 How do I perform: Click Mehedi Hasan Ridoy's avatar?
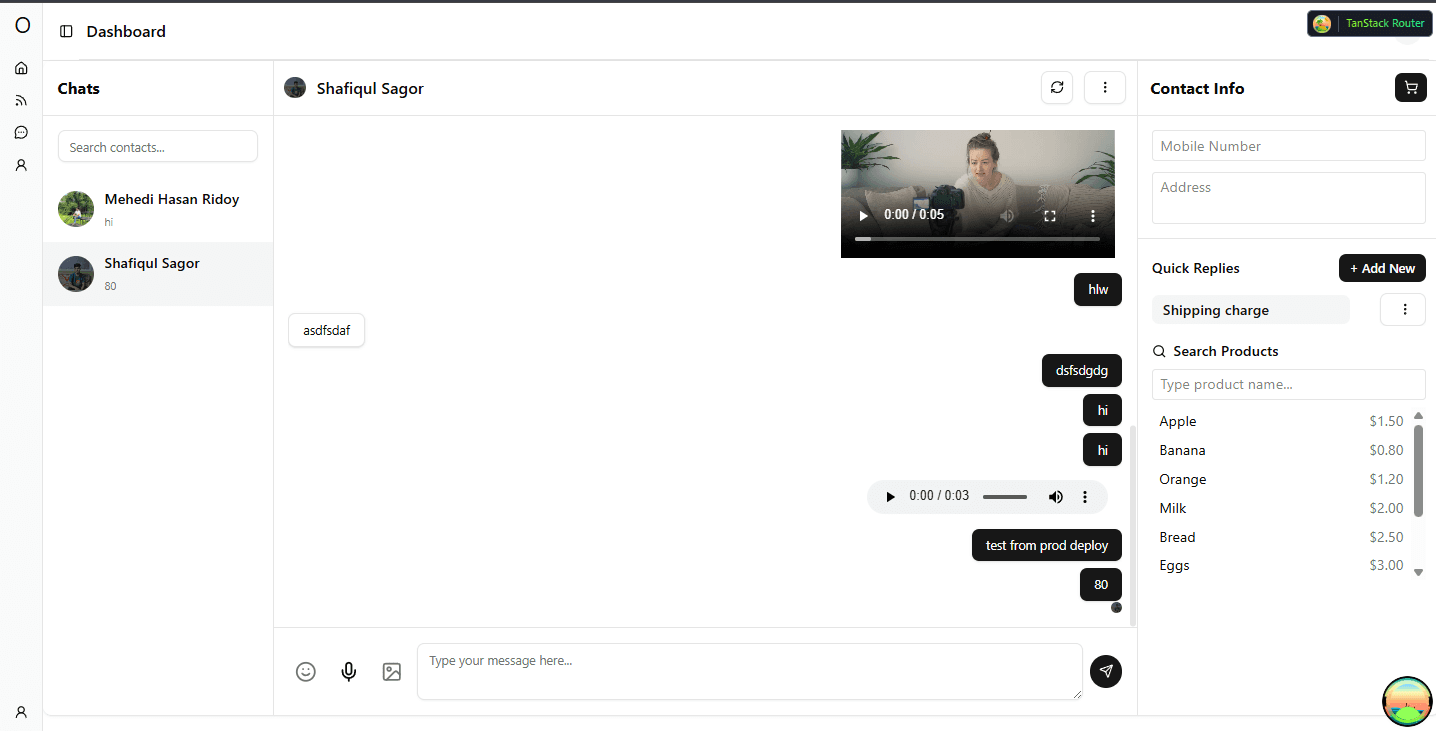coord(76,209)
